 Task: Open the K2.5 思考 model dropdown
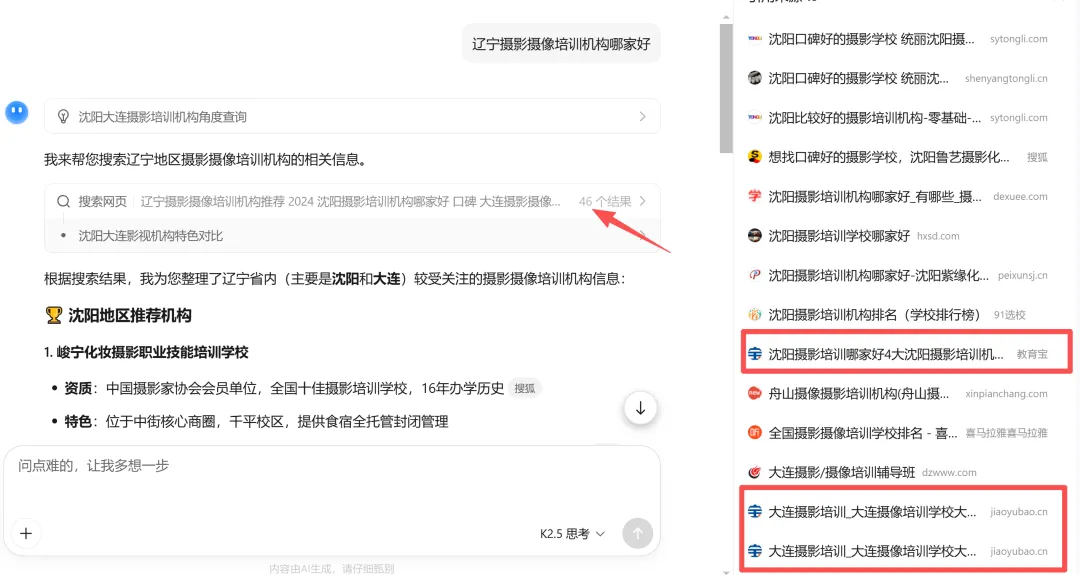coord(572,534)
